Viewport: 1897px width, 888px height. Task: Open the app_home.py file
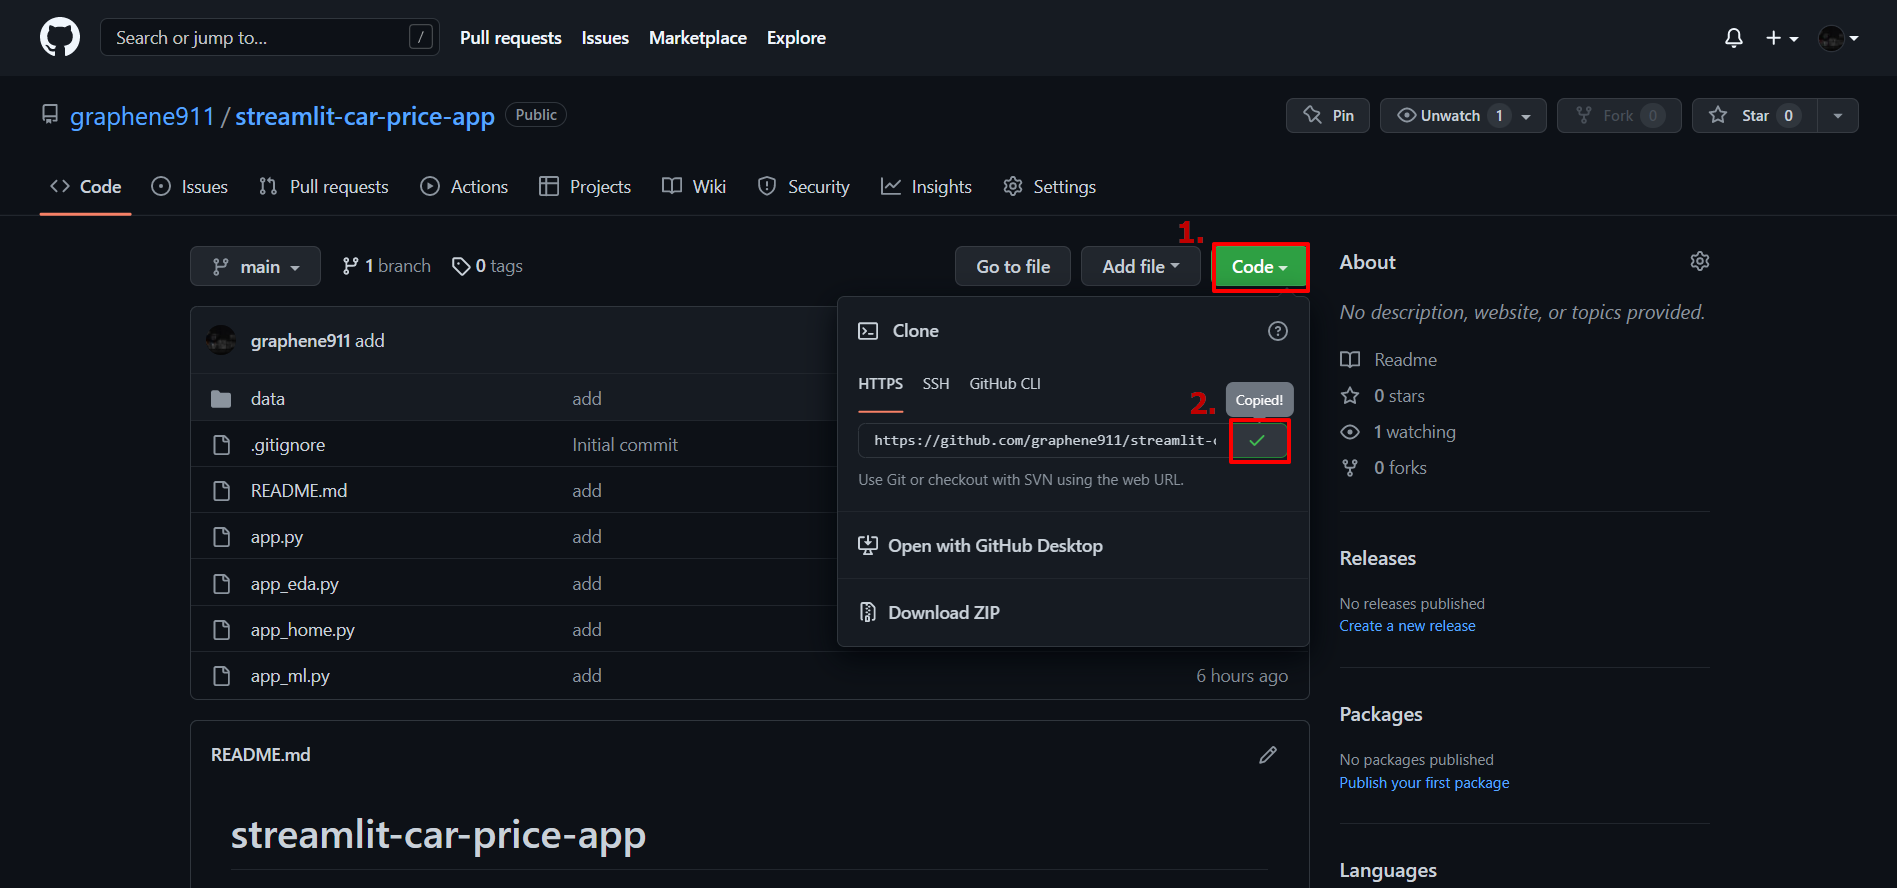pyautogui.click(x=303, y=630)
